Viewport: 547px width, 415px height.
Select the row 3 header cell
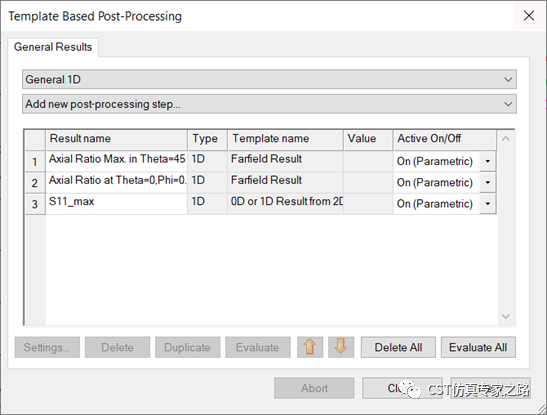35,204
